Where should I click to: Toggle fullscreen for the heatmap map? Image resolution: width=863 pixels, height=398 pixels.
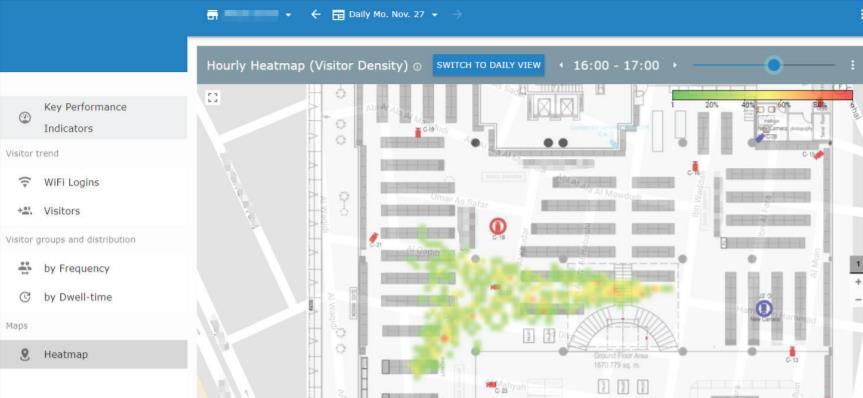[x=213, y=97]
